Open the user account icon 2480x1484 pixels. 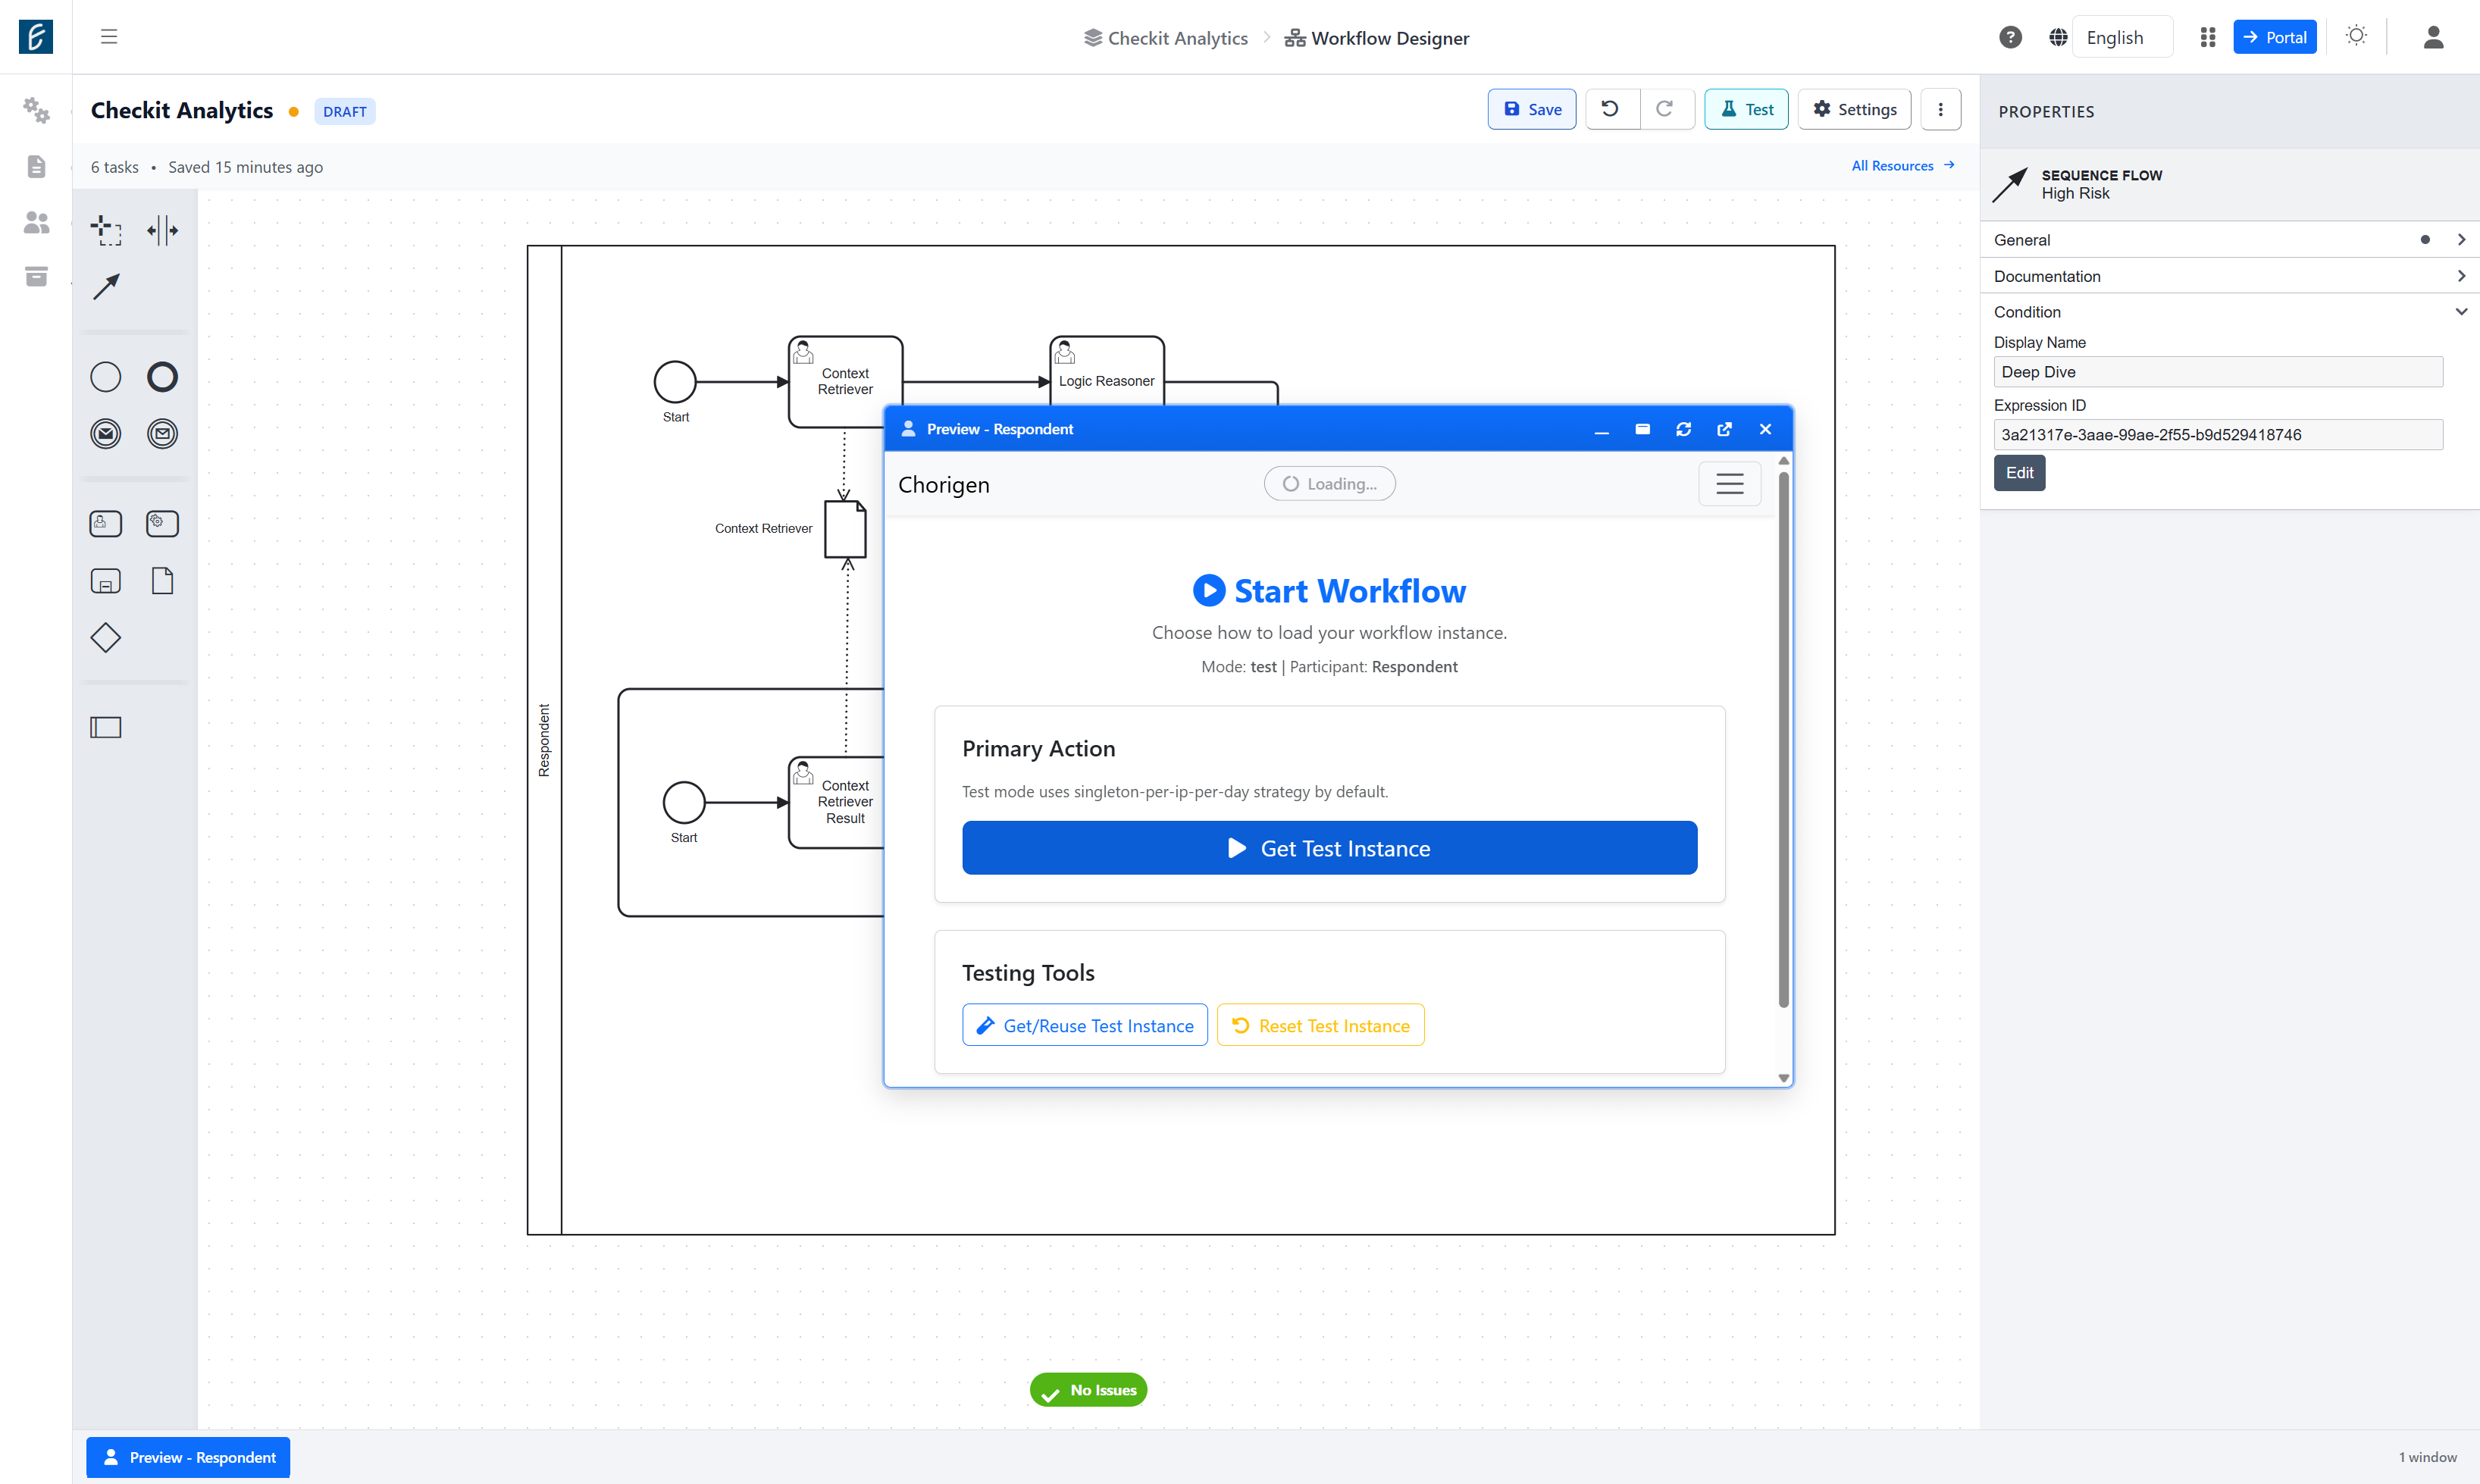click(x=2433, y=37)
